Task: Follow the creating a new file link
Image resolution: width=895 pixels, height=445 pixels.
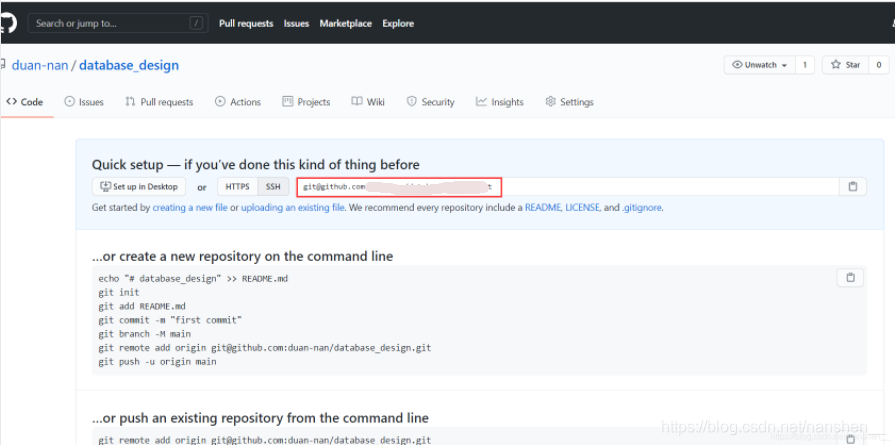Action: point(190,208)
